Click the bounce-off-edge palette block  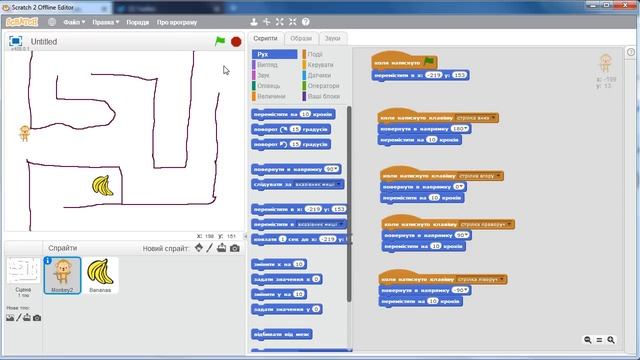point(282,334)
